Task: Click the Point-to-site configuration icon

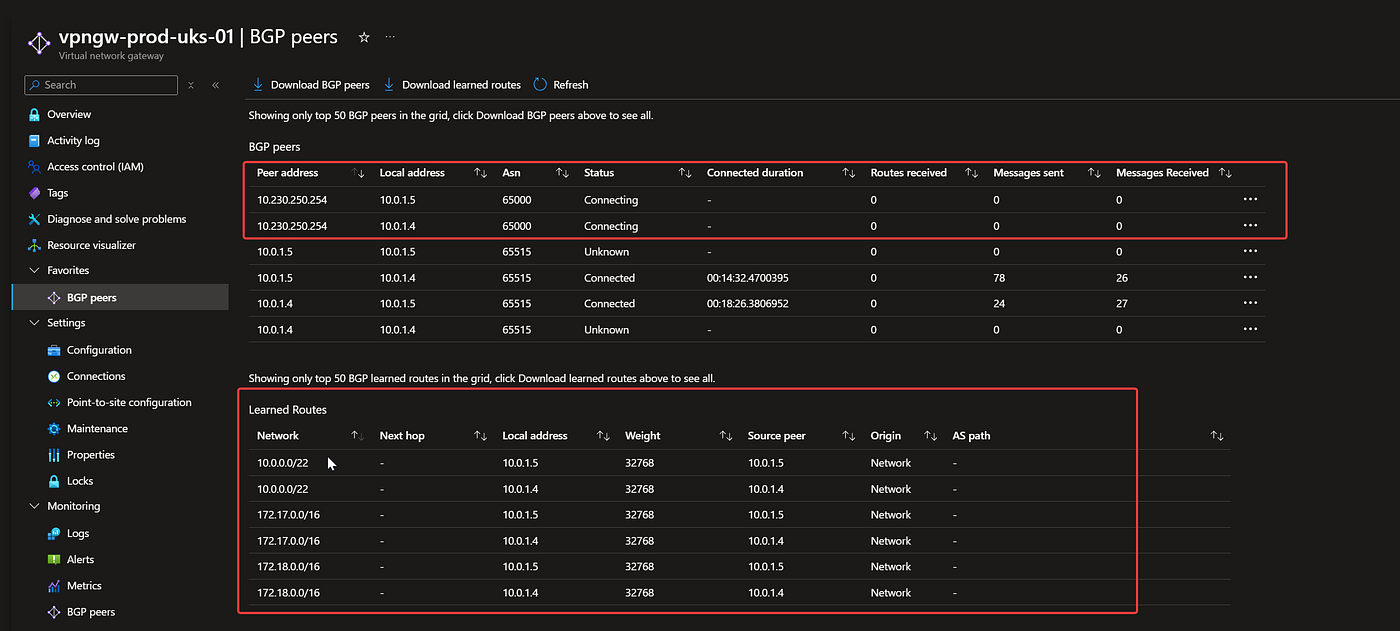Action: tap(54, 402)
